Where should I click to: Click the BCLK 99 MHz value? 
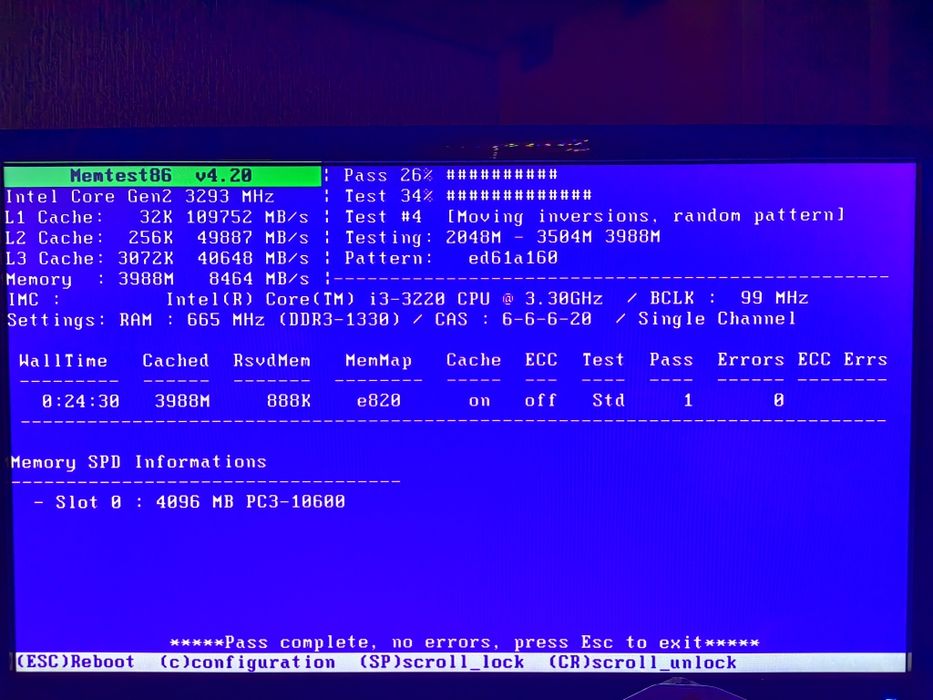tap(729, 298)
